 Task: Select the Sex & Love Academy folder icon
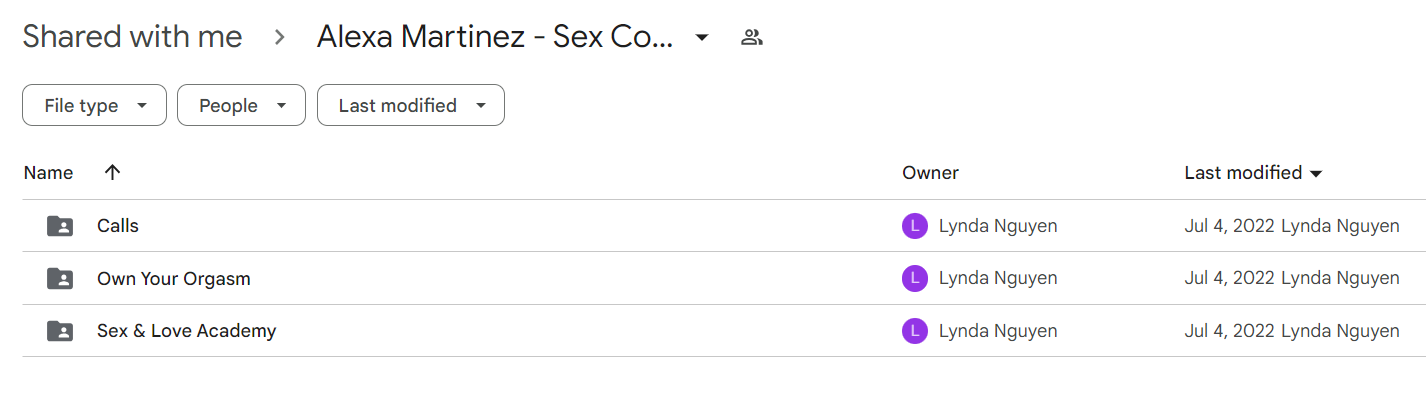[x=60, y=330]
